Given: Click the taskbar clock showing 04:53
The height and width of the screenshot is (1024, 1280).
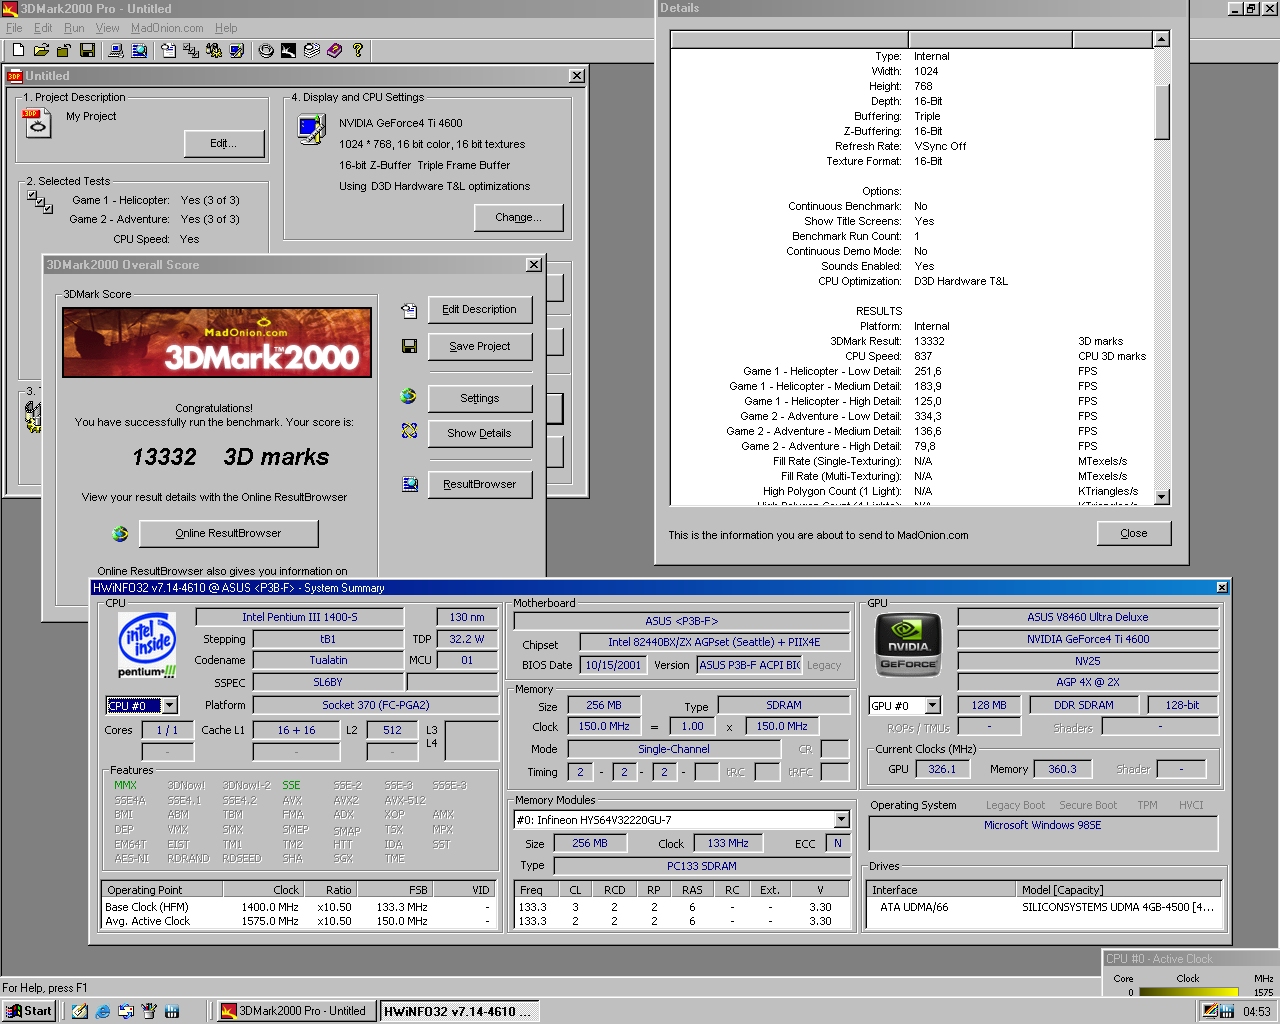Looking at the screenshot, I should pos(1257,1011).
